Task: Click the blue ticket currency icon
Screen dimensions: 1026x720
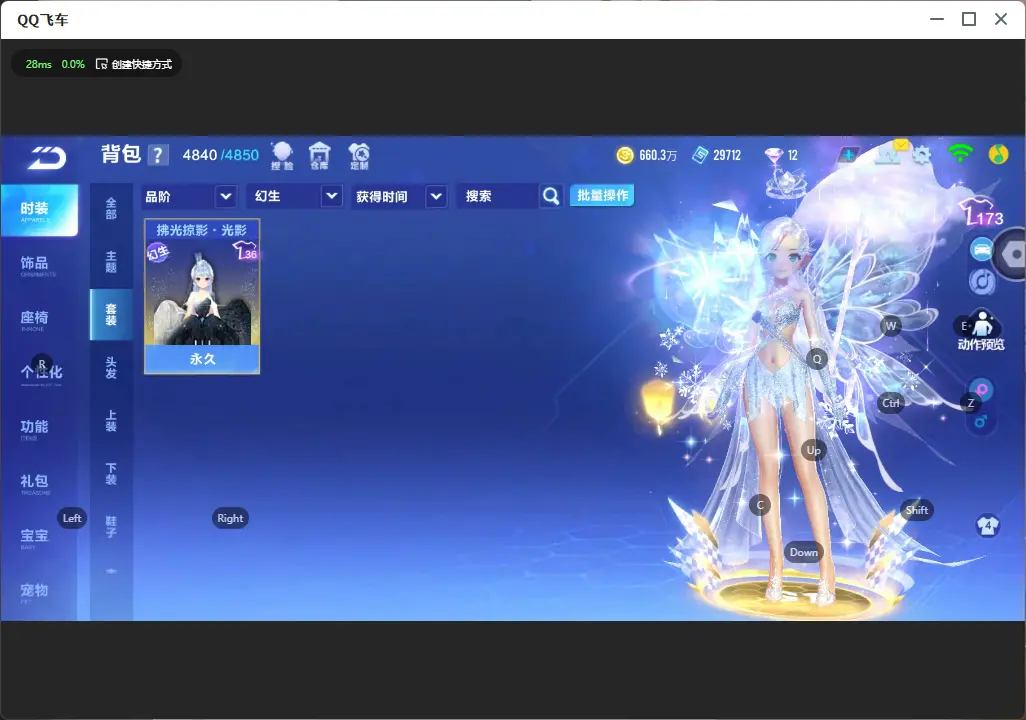Action: 700,155
